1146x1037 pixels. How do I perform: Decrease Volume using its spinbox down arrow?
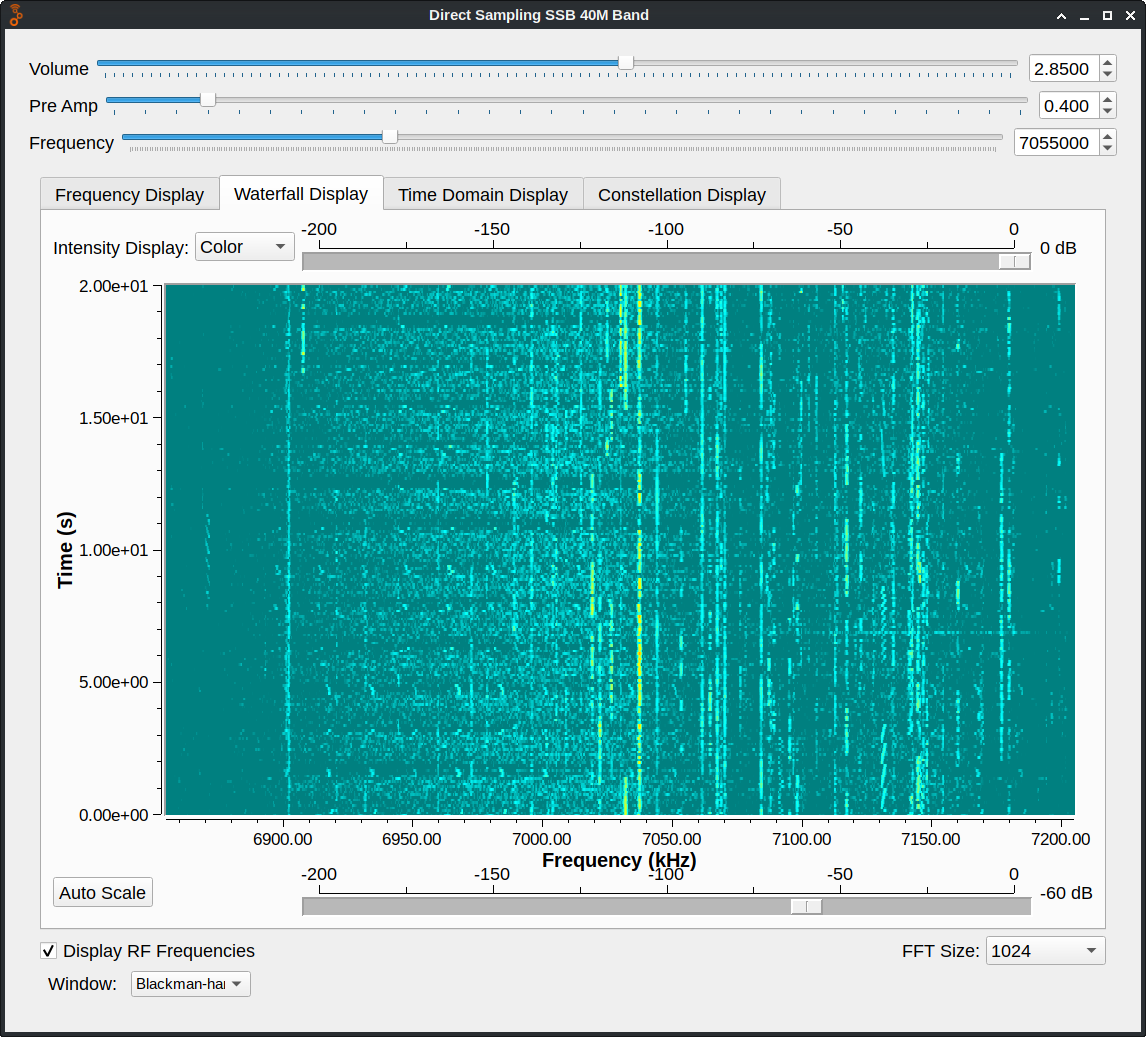click(x=1107, y=75)
